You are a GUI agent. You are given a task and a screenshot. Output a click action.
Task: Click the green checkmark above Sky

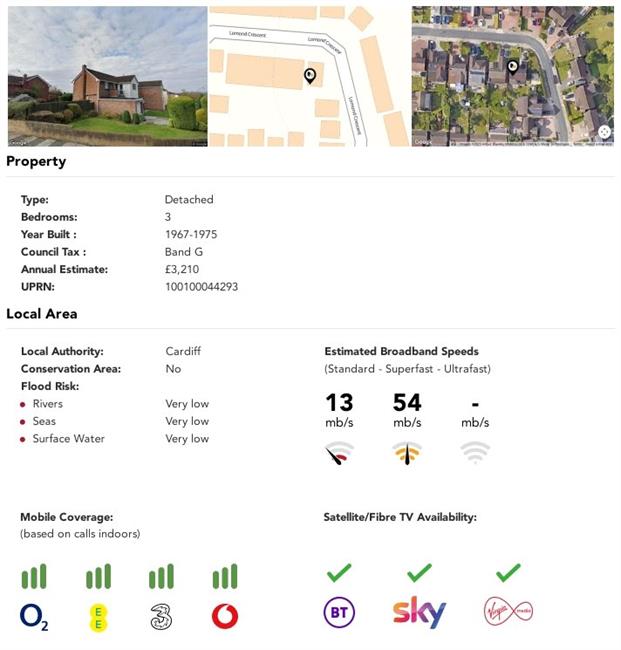point(419,572)
